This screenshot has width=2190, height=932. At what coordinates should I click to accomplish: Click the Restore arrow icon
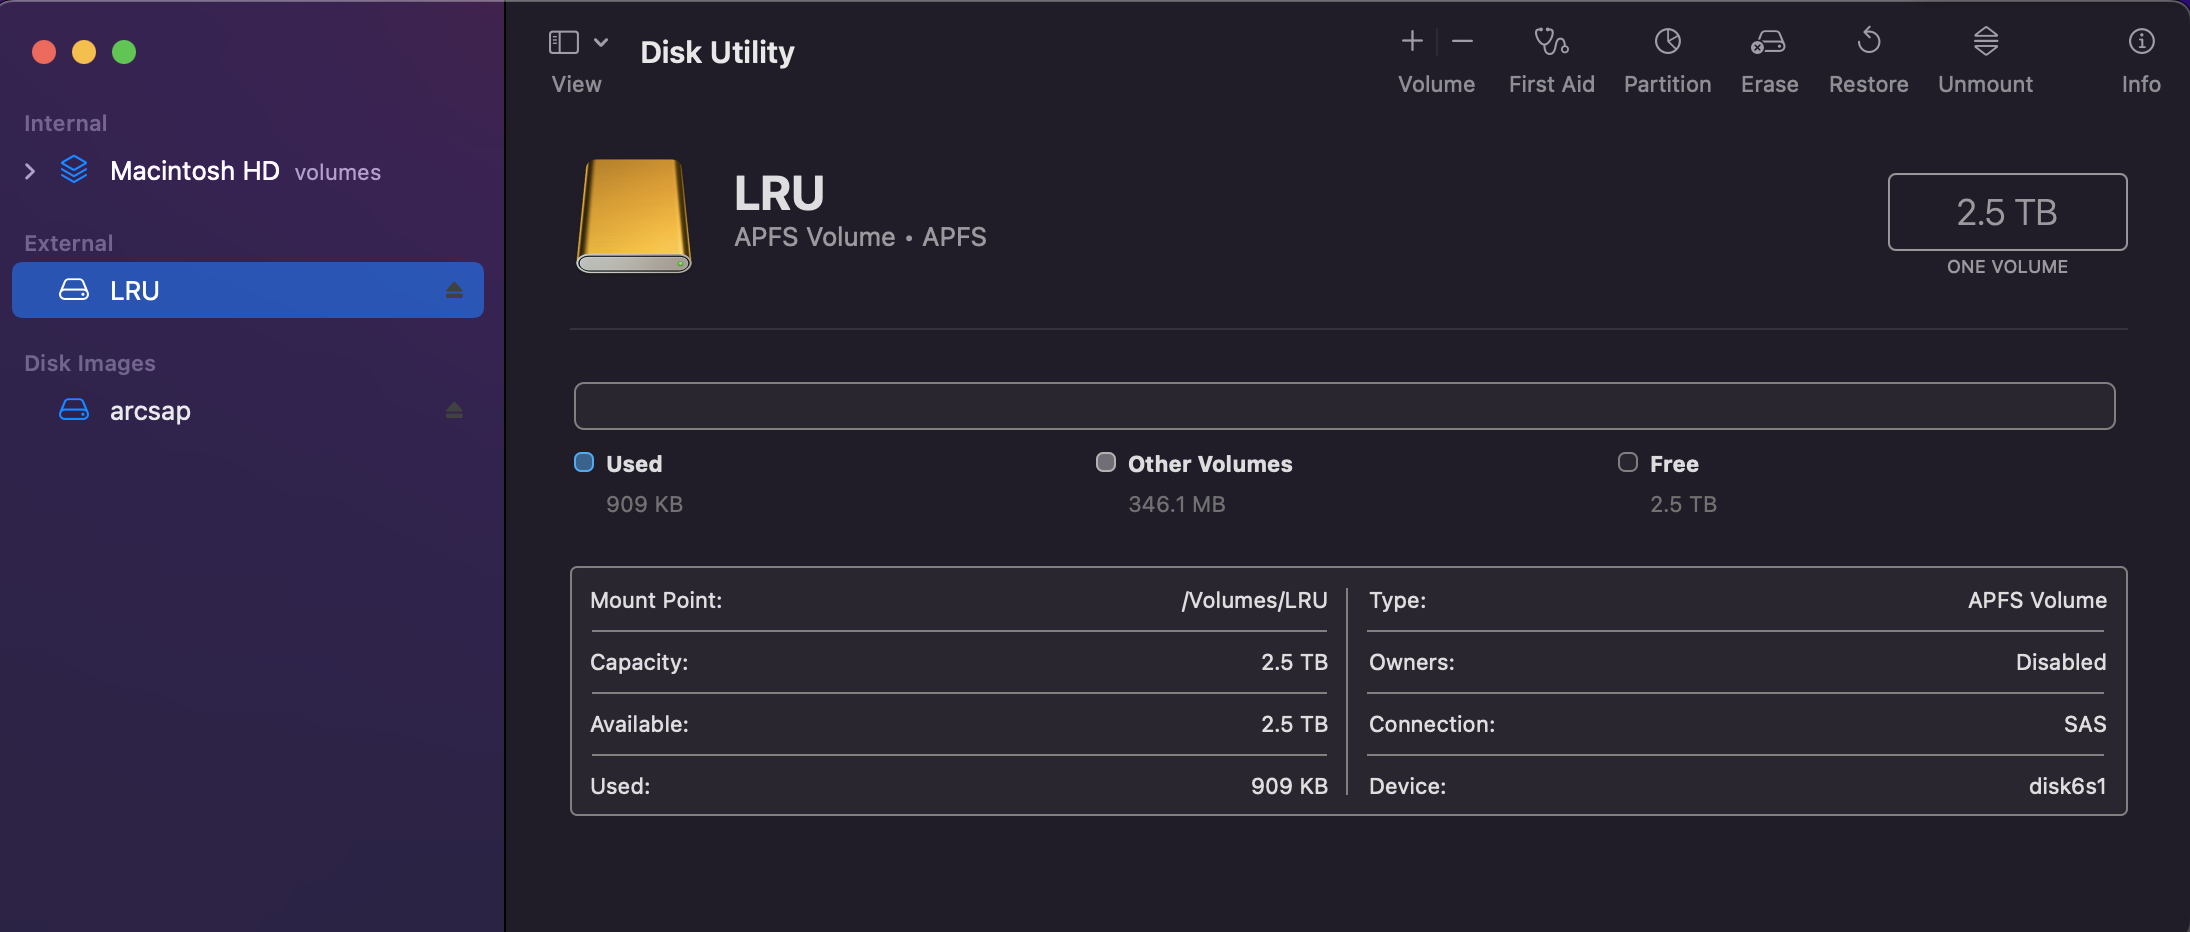(1868, 41)
